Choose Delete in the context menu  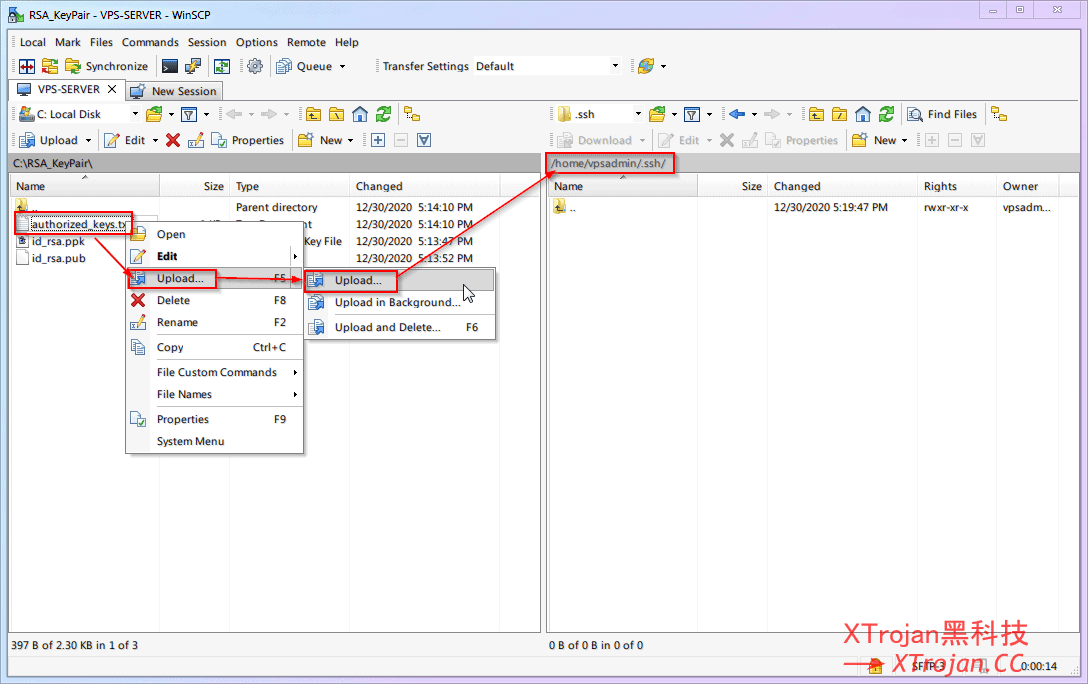[x=214, y=300]
